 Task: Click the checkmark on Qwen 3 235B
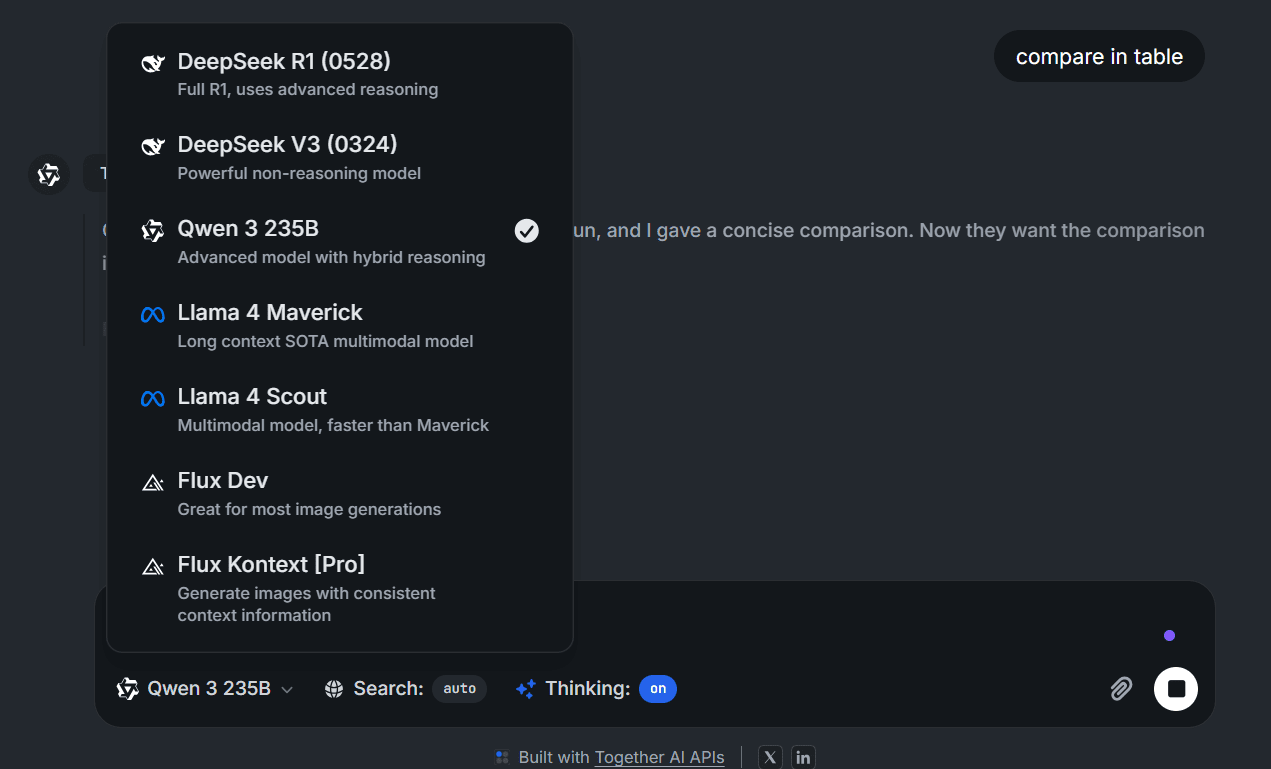(x=527, y=231)
